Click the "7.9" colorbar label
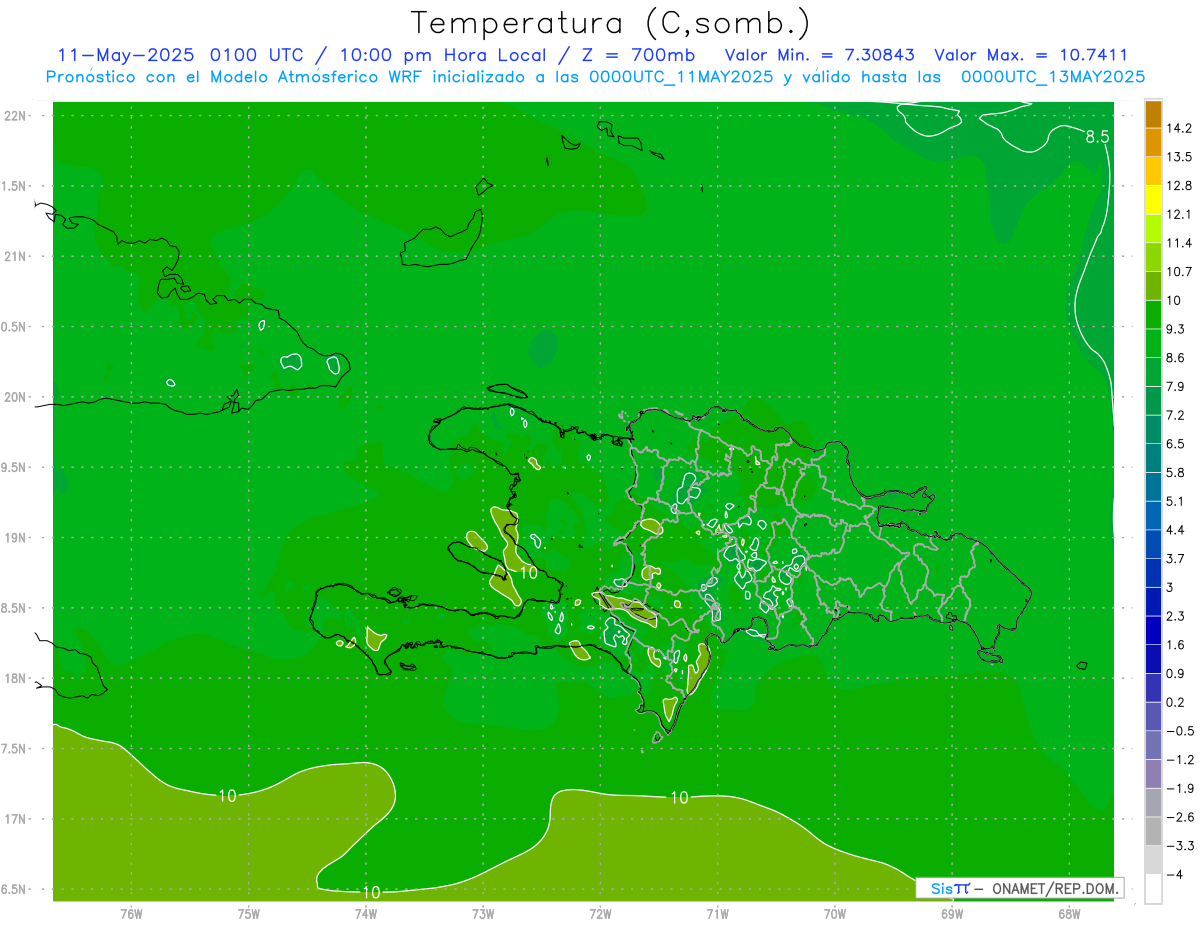The image size is (1200, 927). click(x=1176, y=387)
